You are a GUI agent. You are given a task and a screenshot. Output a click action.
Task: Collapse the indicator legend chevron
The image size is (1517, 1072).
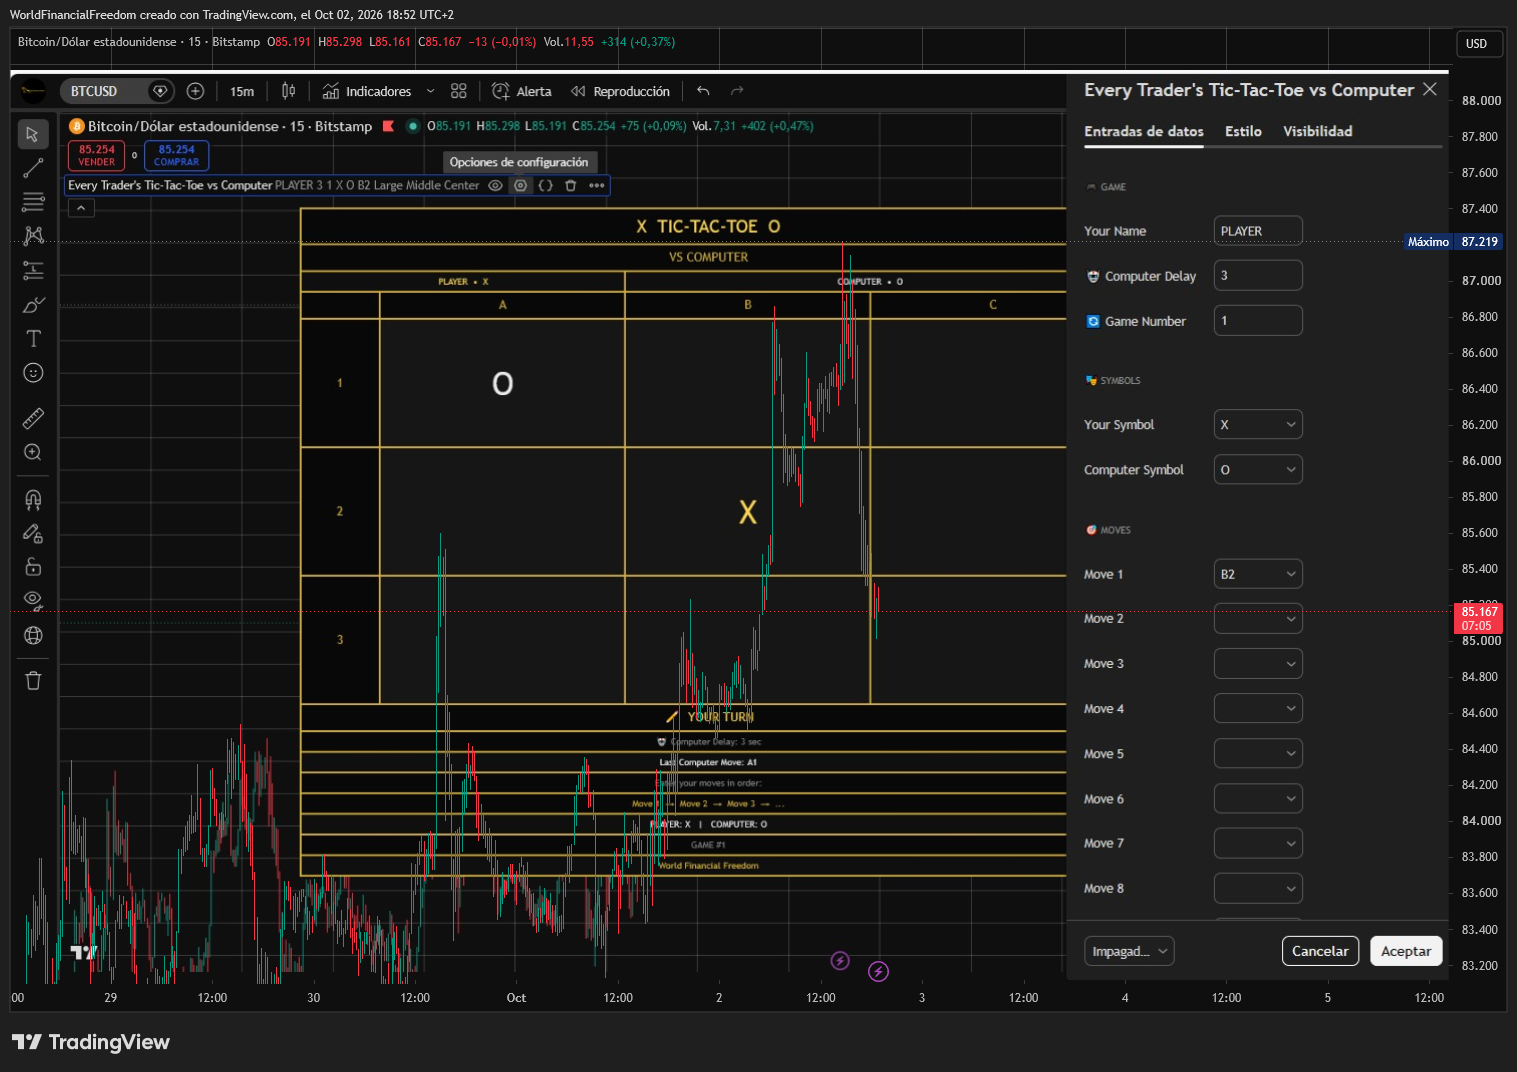(x=81, y=208)
